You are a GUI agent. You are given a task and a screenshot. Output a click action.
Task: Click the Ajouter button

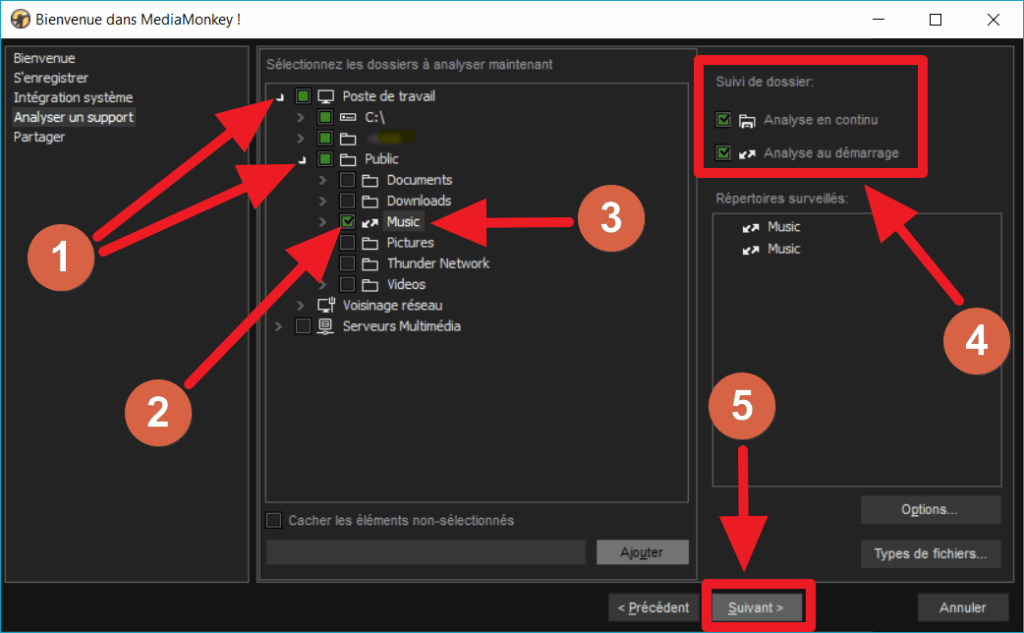point(642,552)
